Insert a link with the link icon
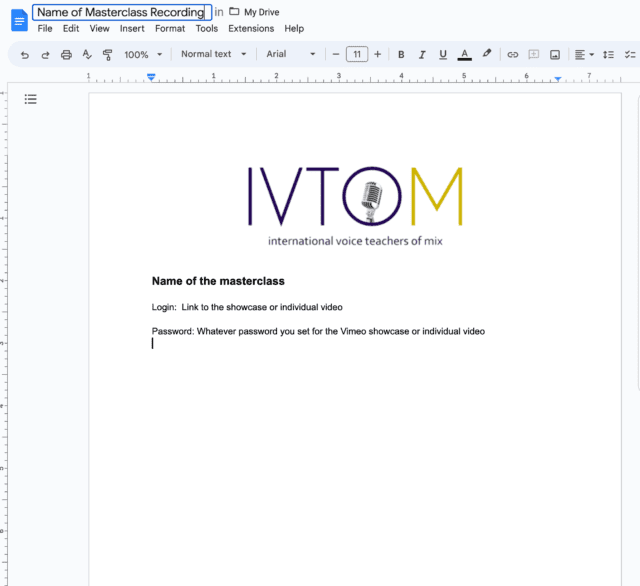Image resolution: width=640 pixels, height=586 pixels. (513, 55)
